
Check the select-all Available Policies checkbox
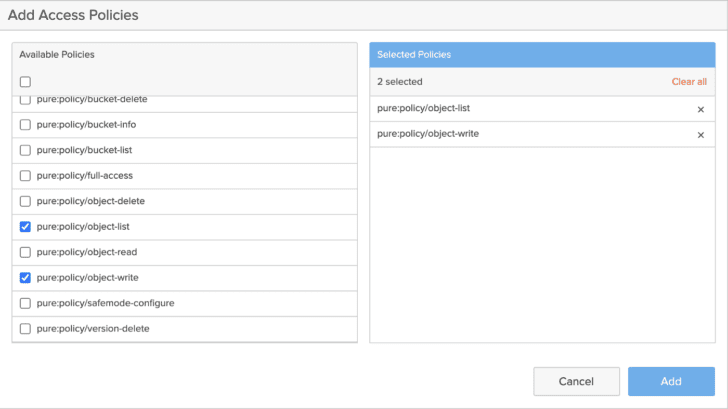click(x=25, y=82)
